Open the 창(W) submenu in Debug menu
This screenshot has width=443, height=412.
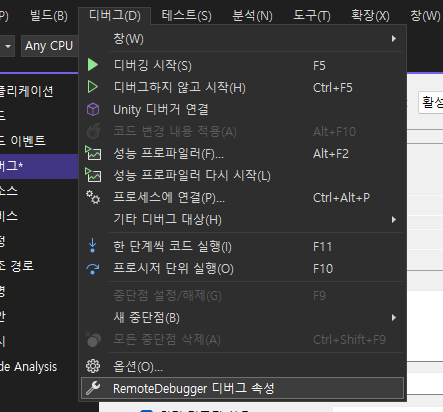242,39
